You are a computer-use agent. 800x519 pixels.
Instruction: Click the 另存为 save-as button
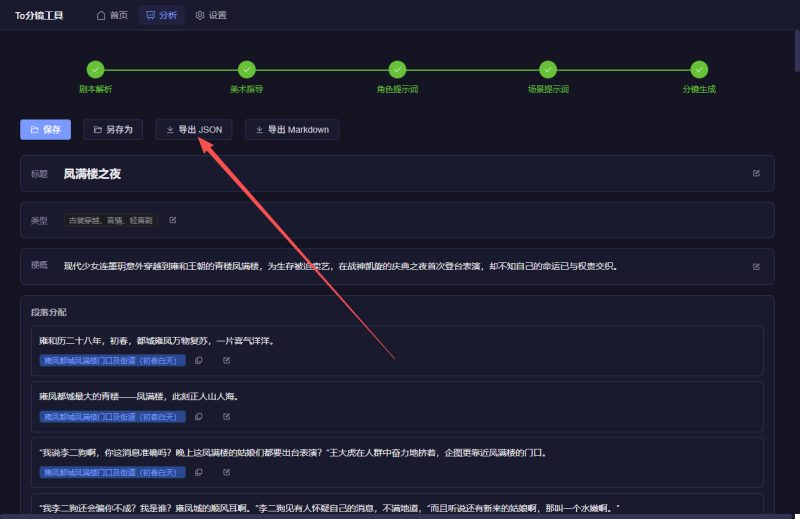(x=114, y=129)
